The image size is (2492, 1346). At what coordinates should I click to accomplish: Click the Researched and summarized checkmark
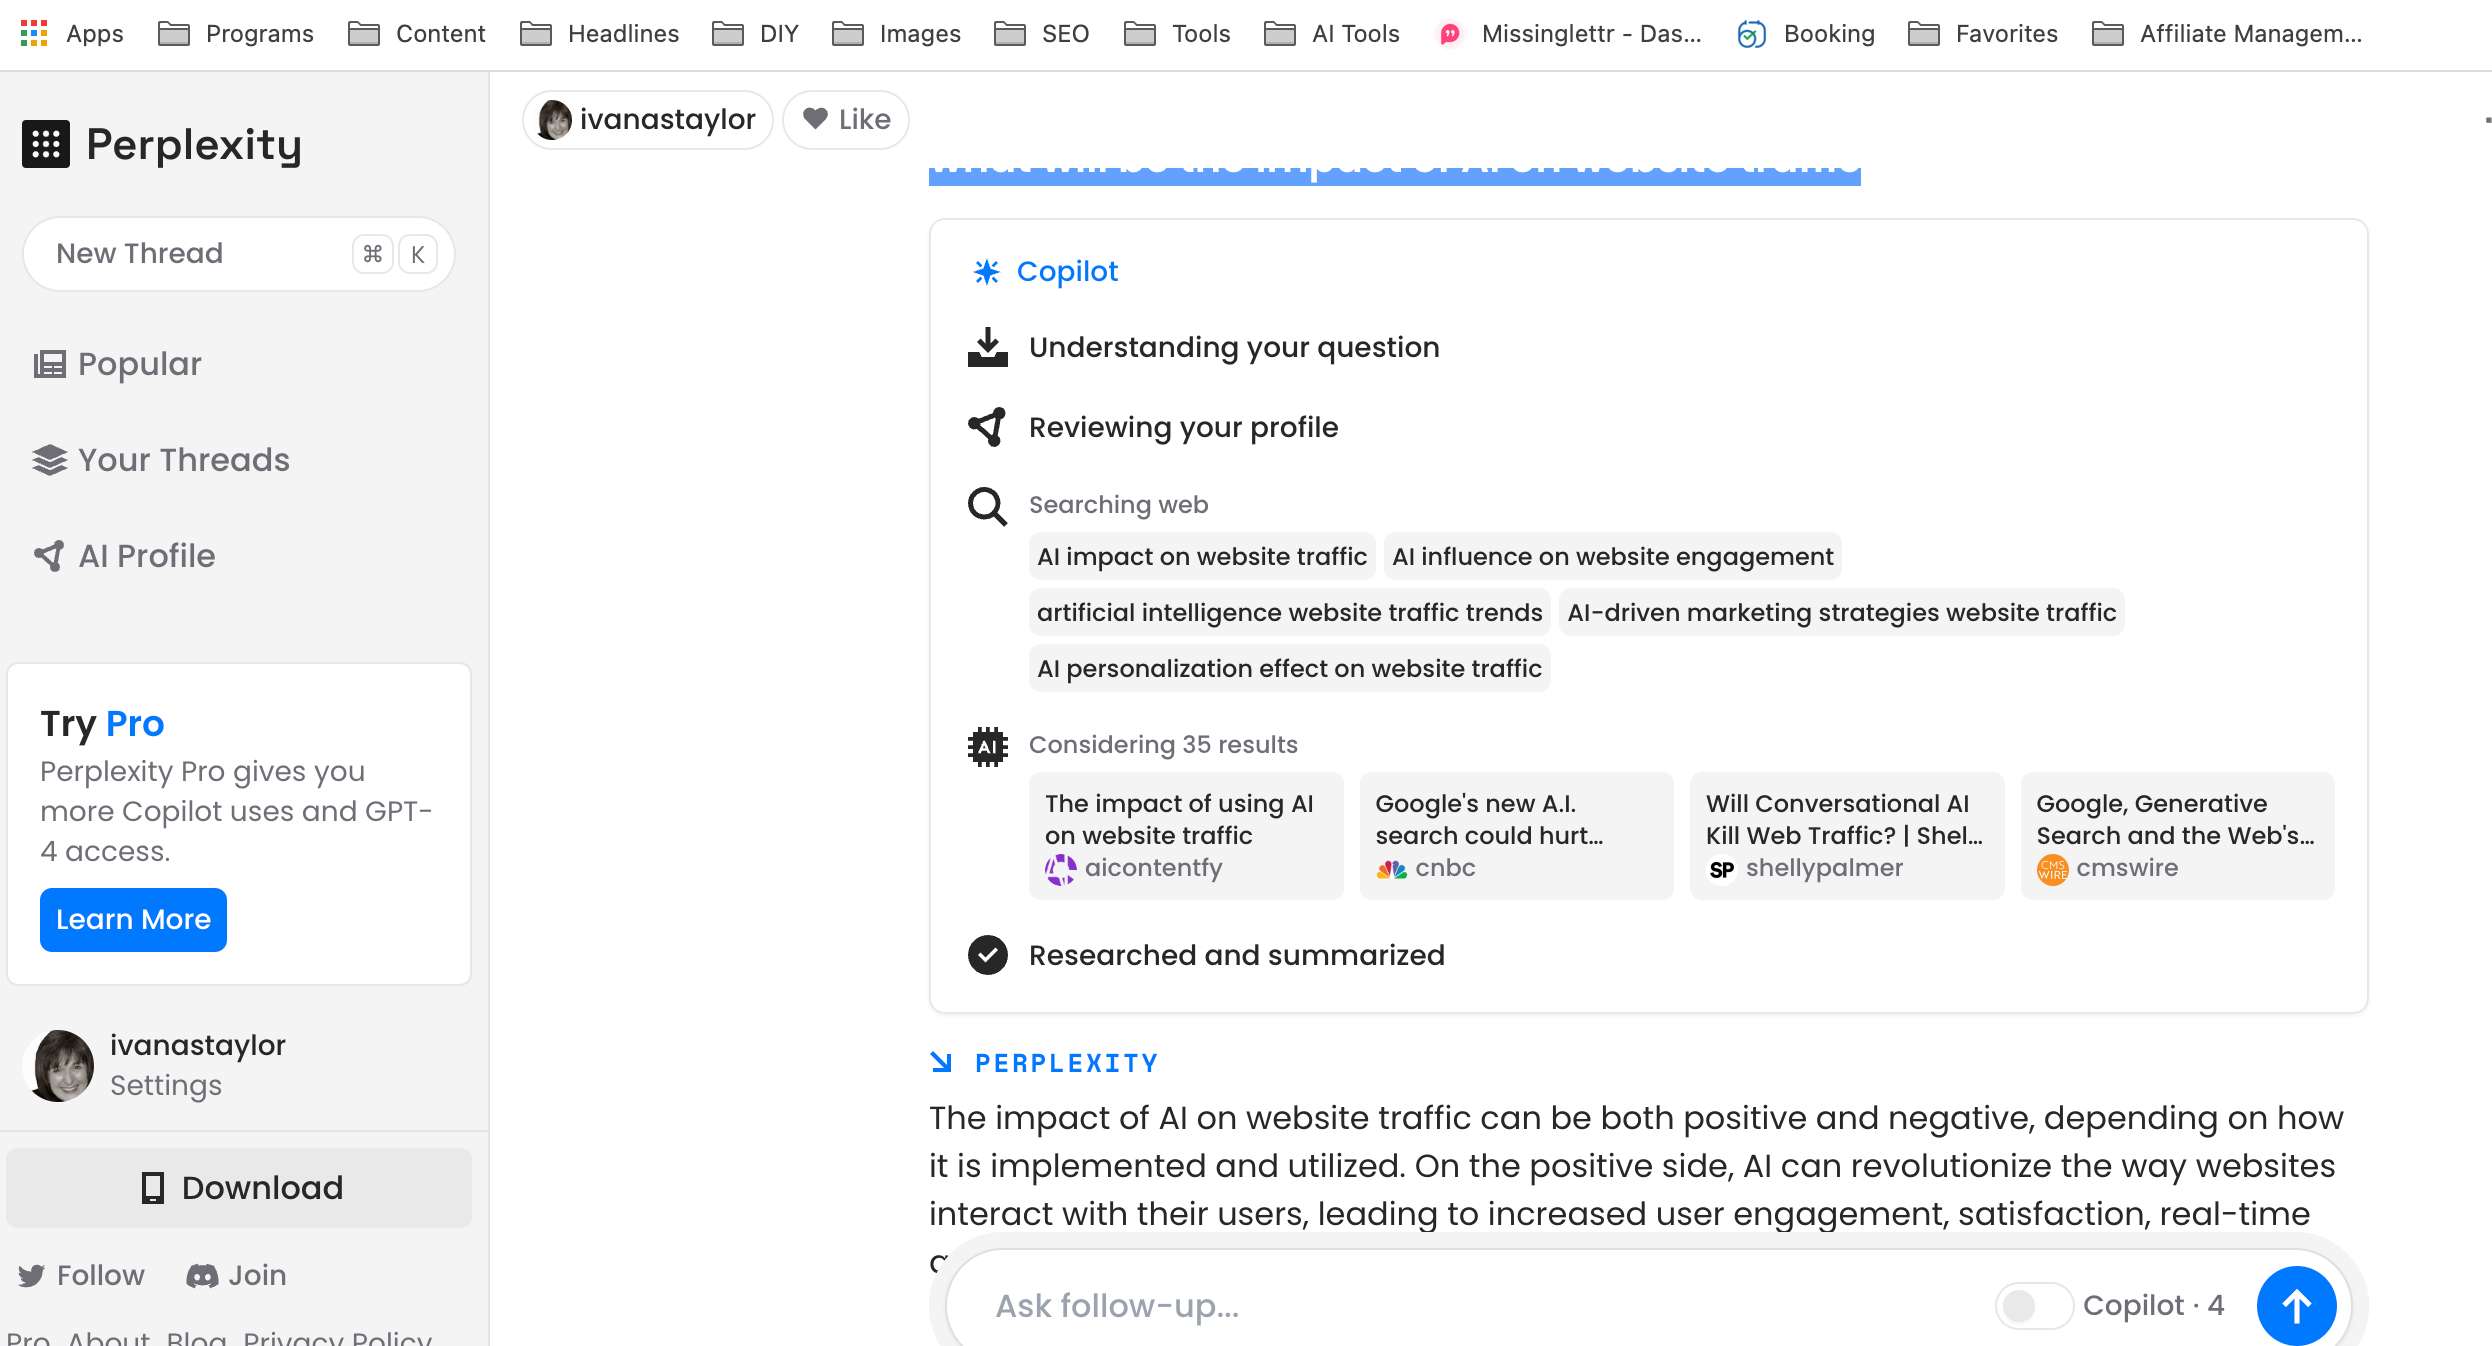[x=987, y=955]
